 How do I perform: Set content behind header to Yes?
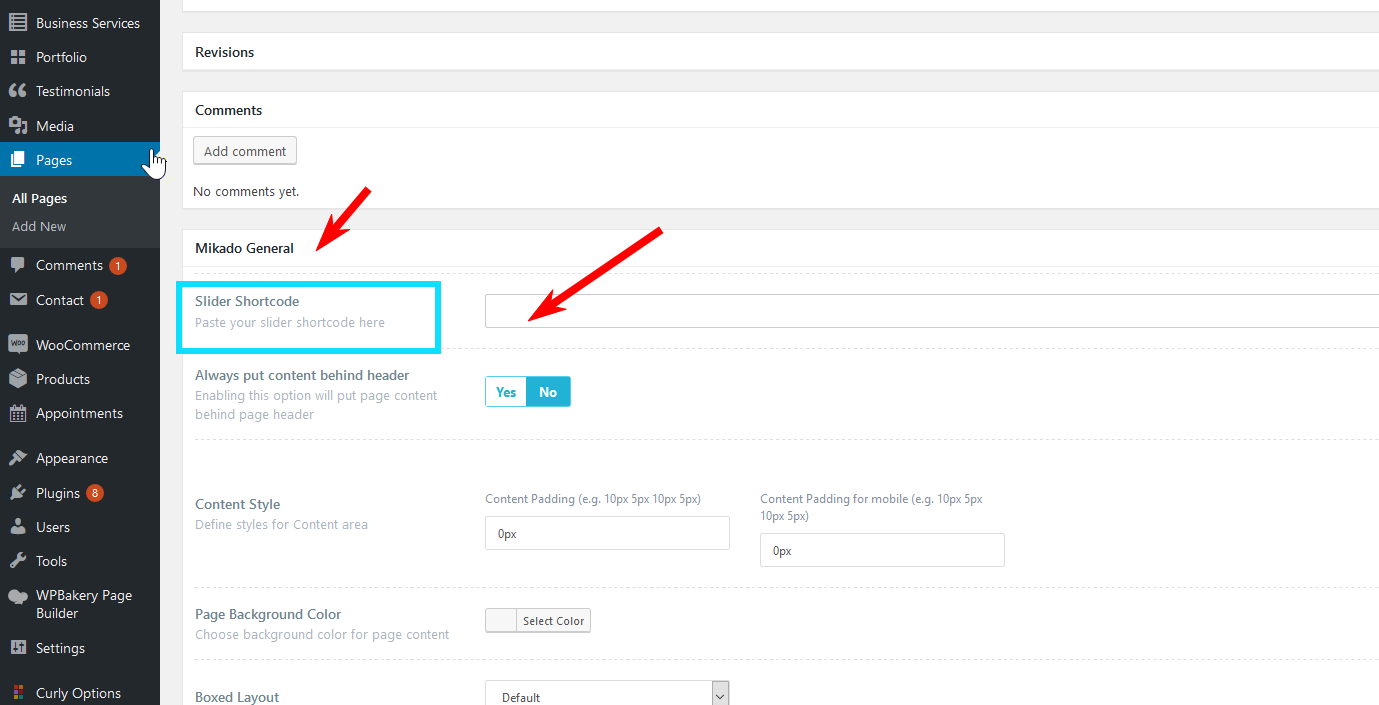click(x=506, y=392)
